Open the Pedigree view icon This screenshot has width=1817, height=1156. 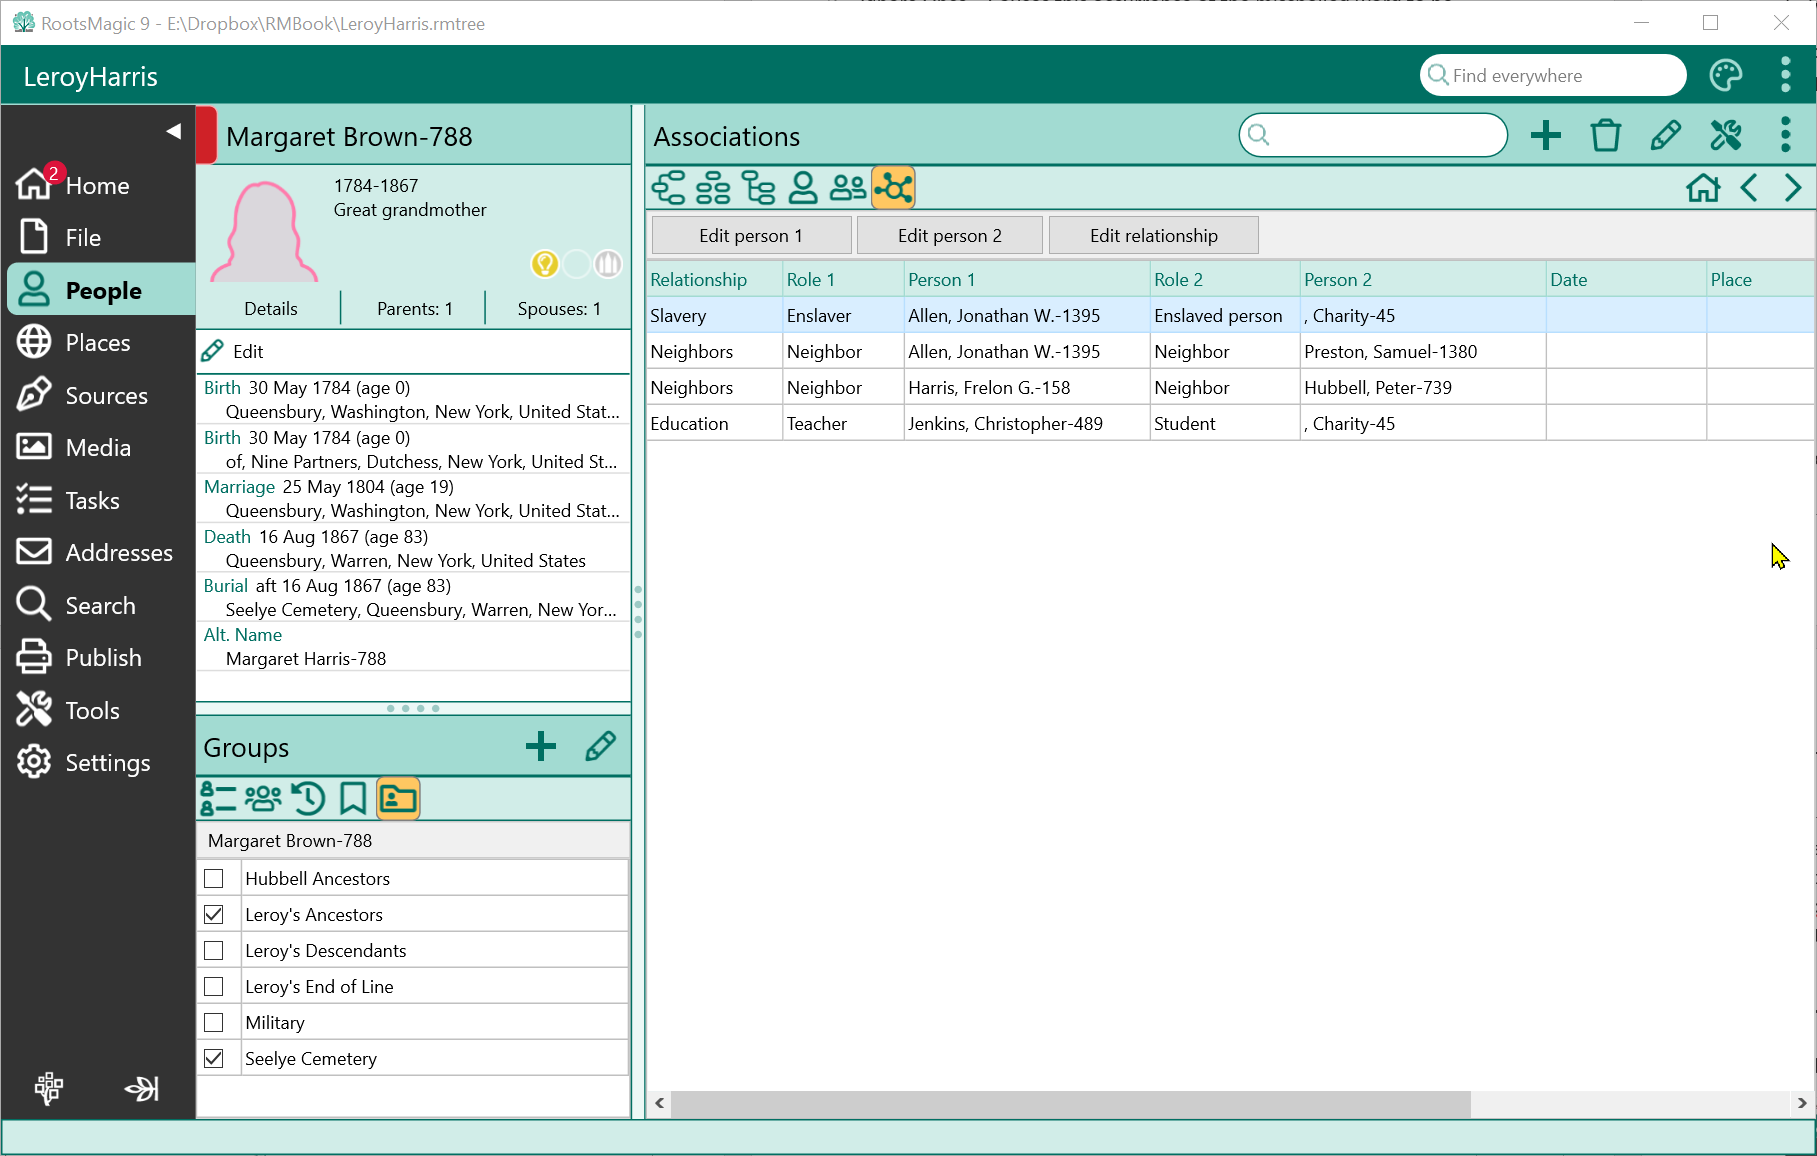tap(668, 188)
